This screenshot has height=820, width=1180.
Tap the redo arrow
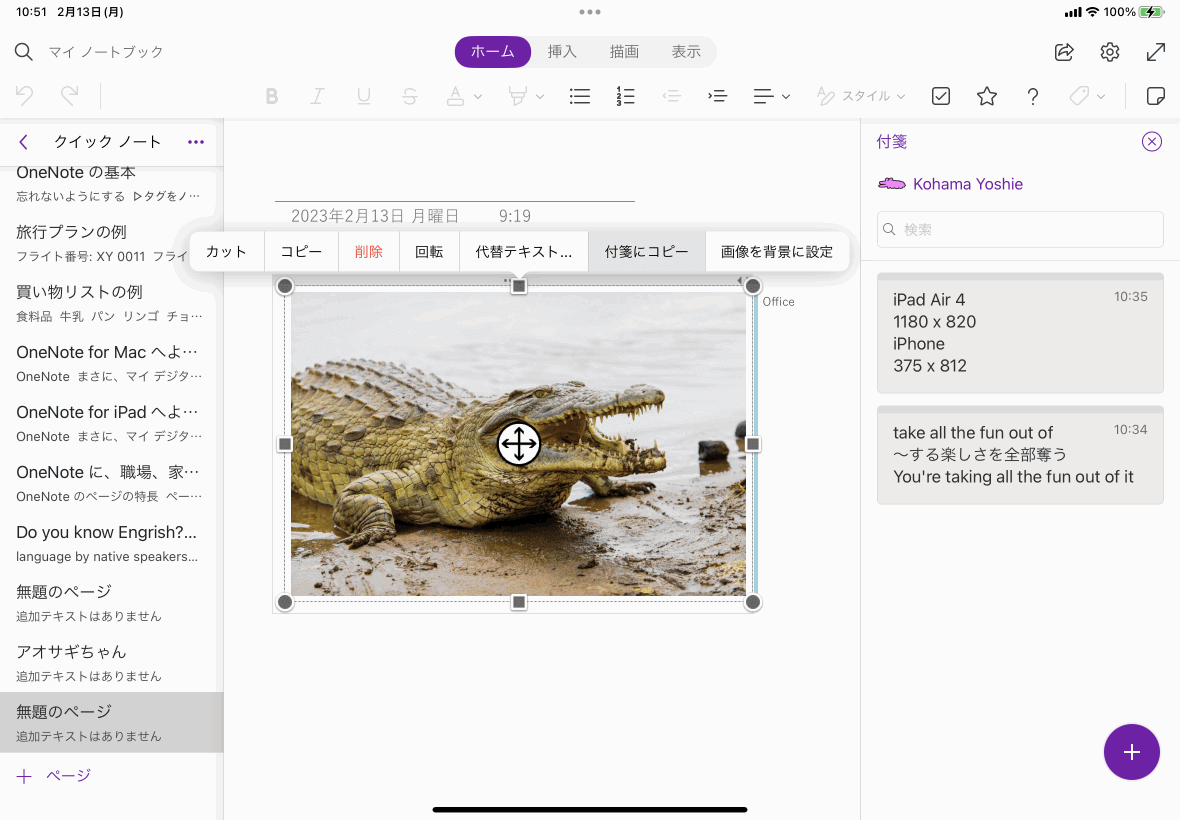70,96
